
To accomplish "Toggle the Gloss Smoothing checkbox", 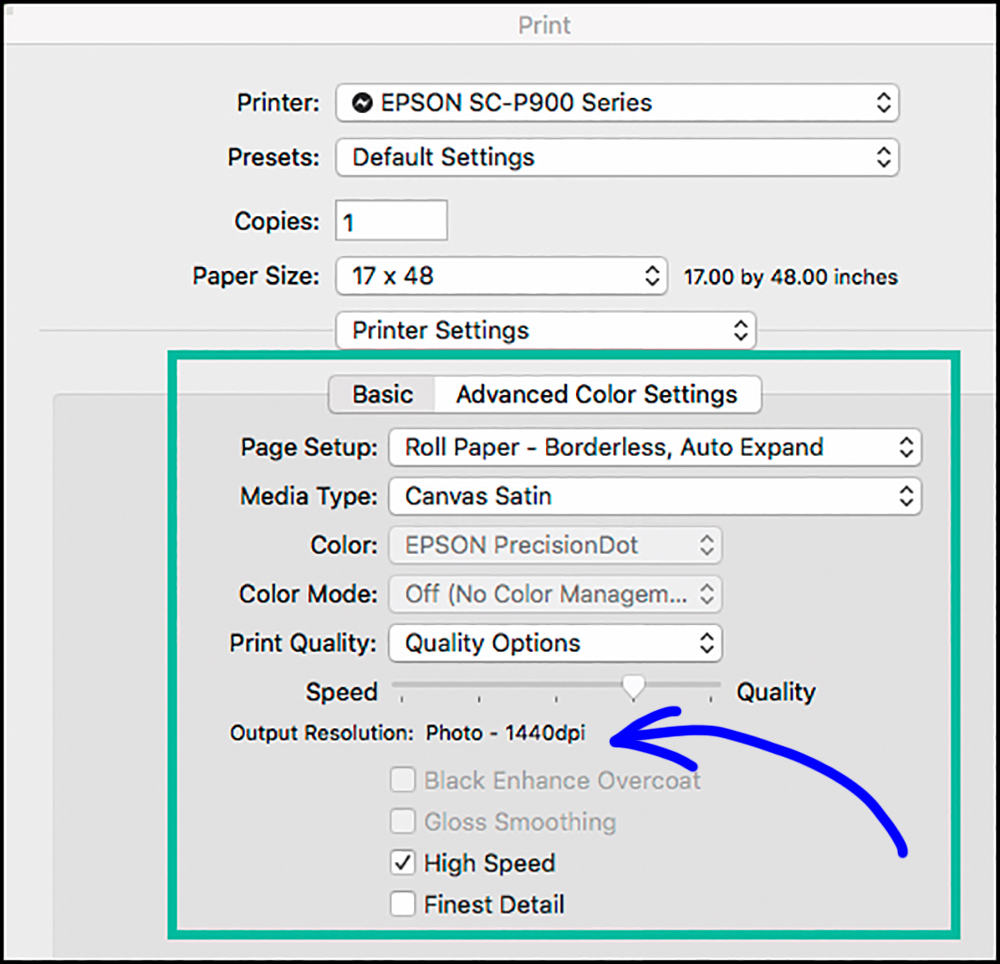I will click(403, 822).
